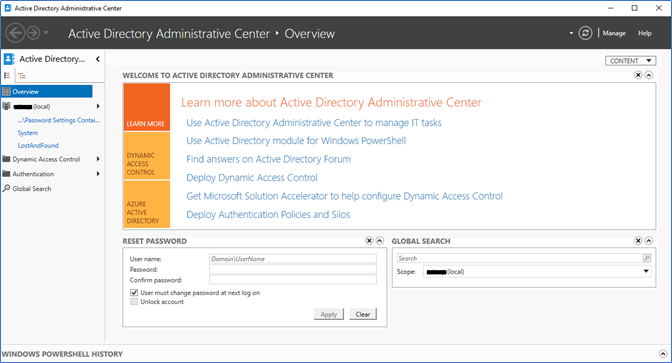Open 'Learn more about Active Directory Administrative Center'
The width and height of the screenshot is (672, 363).
pos(331,102)
